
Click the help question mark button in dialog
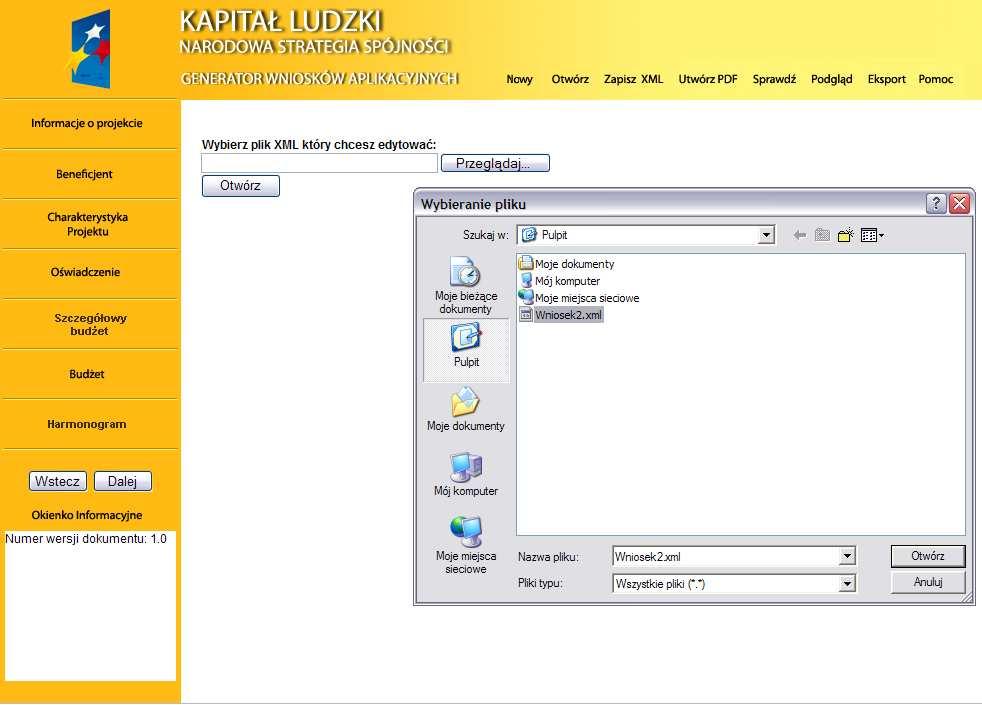coord(936,203)
